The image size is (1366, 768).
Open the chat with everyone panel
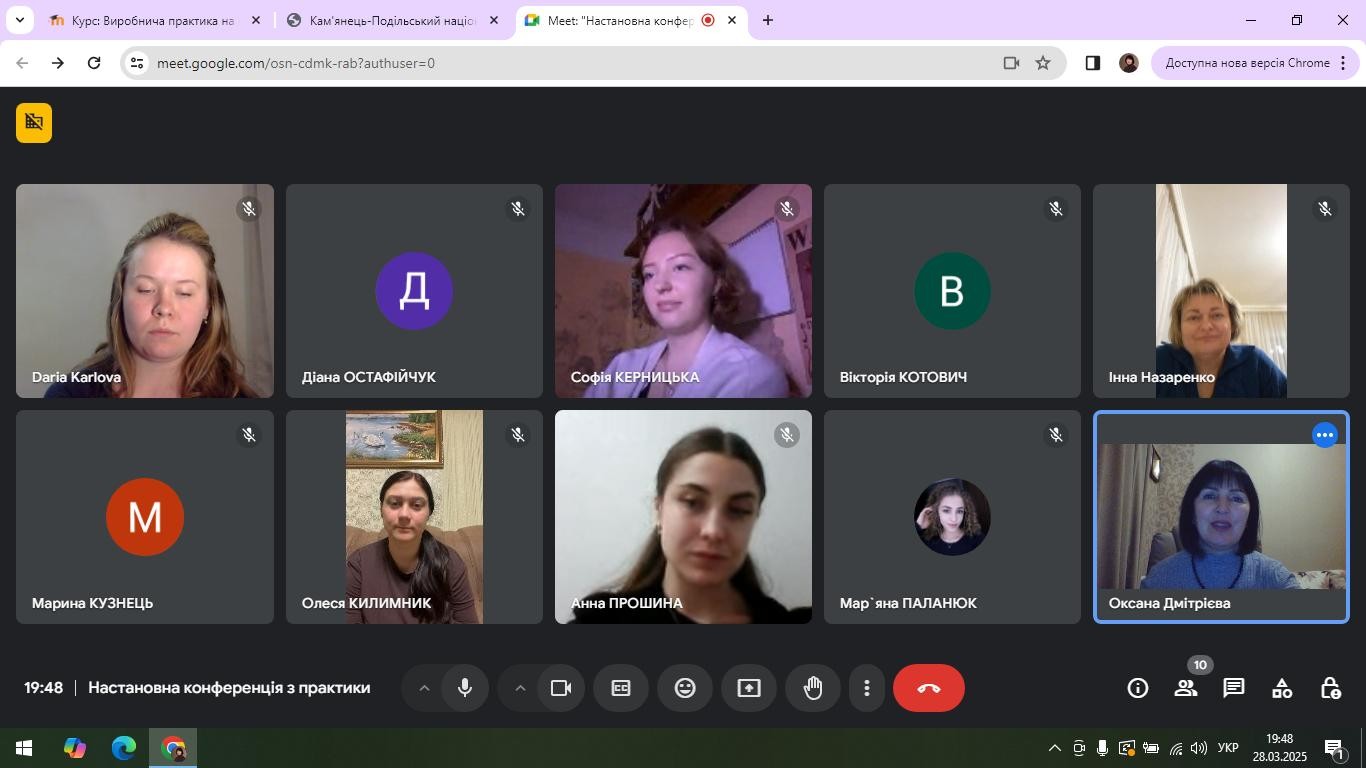[1234, 688]
